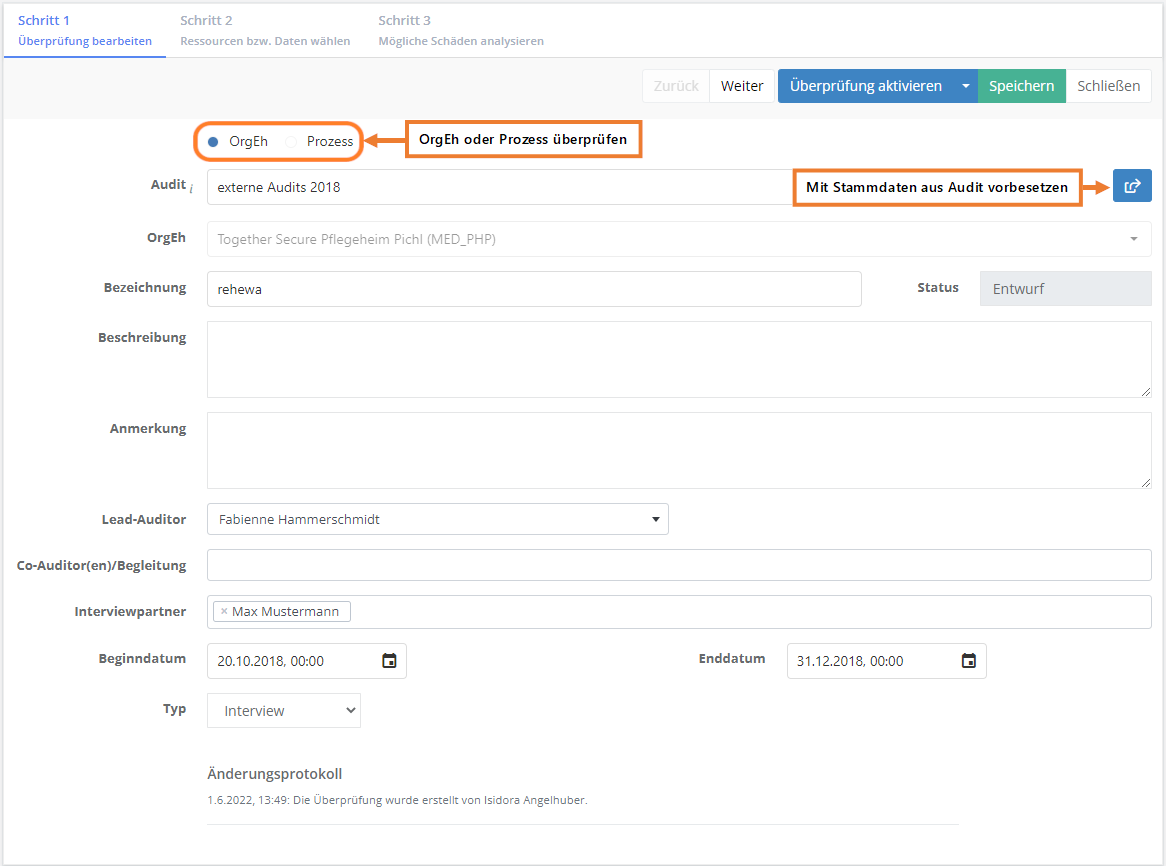Click into the Bezeichnung text field
Screen dimensions: 1166x866
pyautogui.click(x=533, y=289)
